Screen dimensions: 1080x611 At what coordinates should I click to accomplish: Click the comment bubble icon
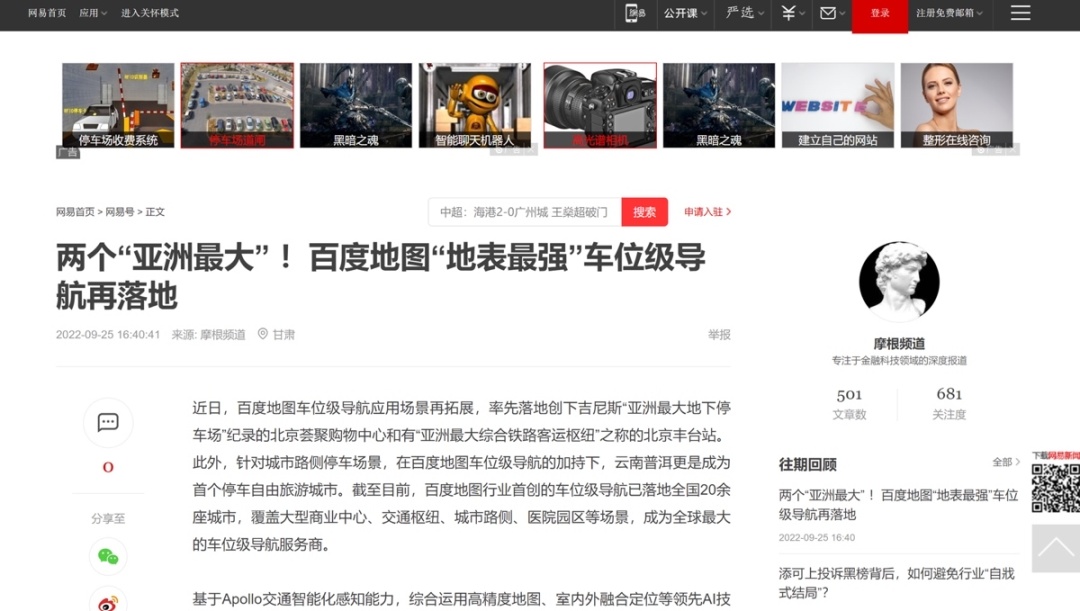tap(108, 422)
